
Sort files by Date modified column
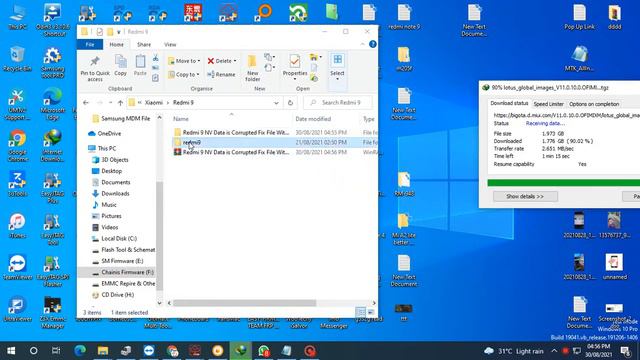click(313, 119)
